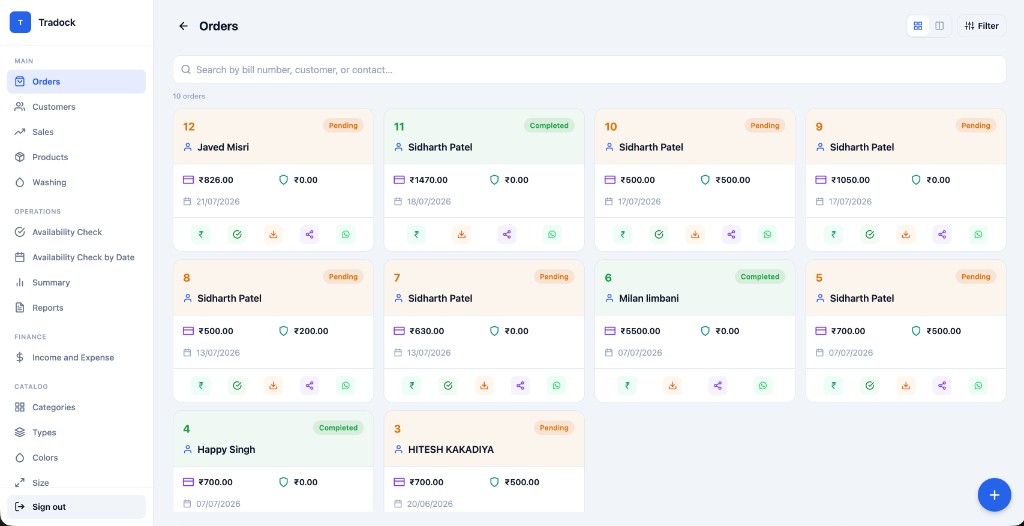Click the rupee payment icon on order 7
The image size is (1024, 526).
click(x=411, y=386)
